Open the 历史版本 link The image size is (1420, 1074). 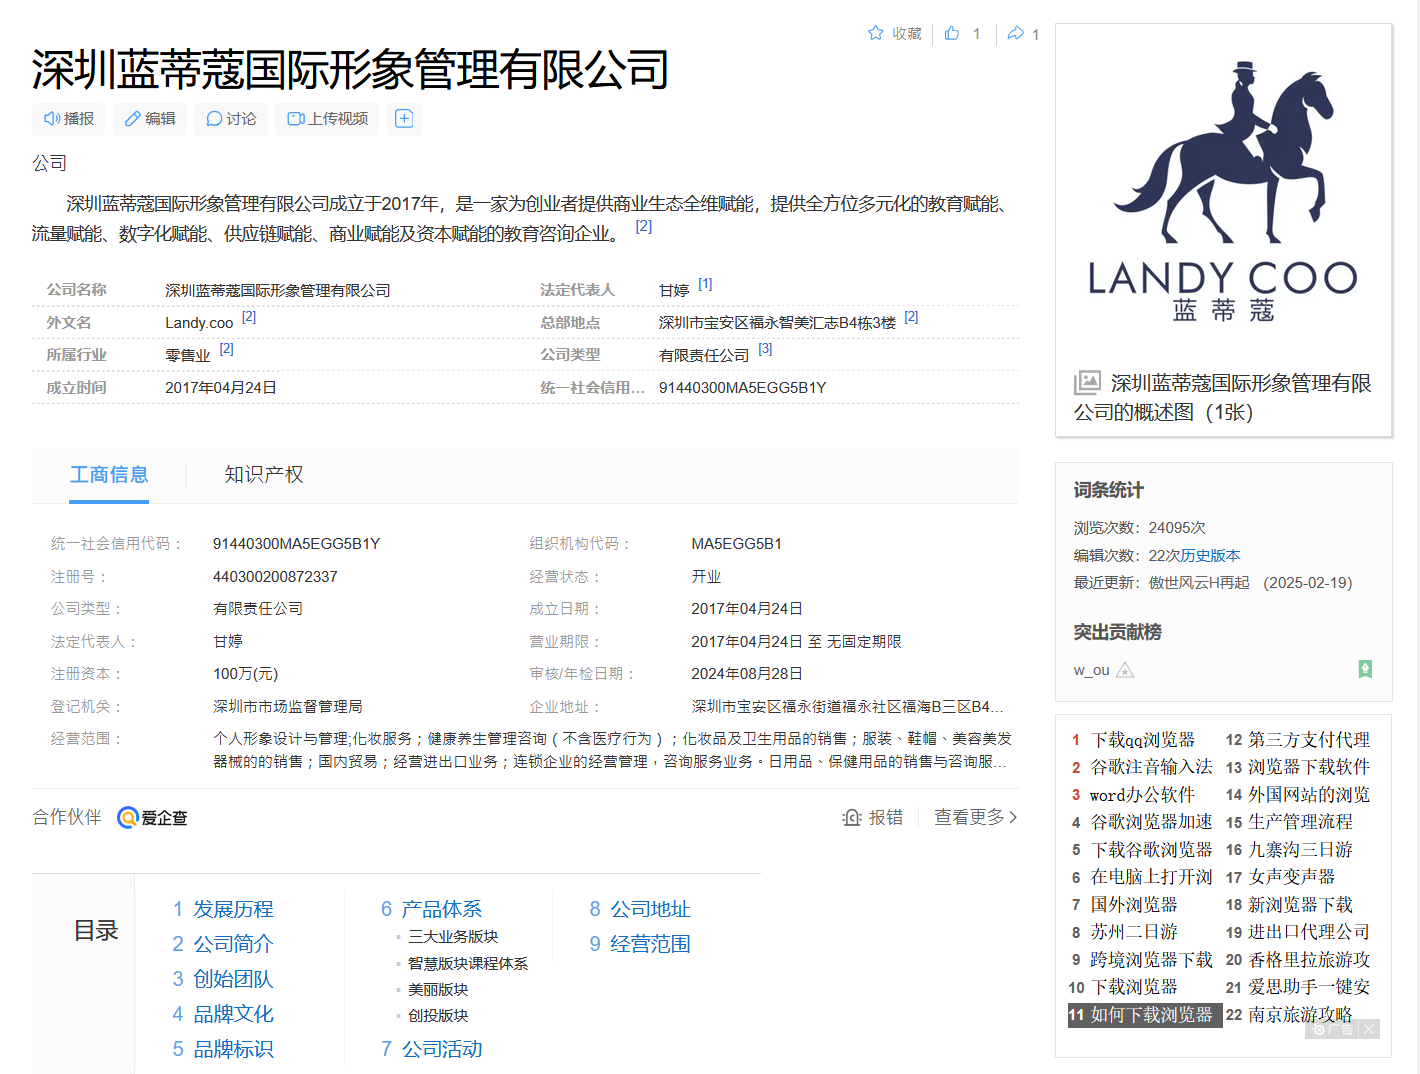coord(1210,555)
